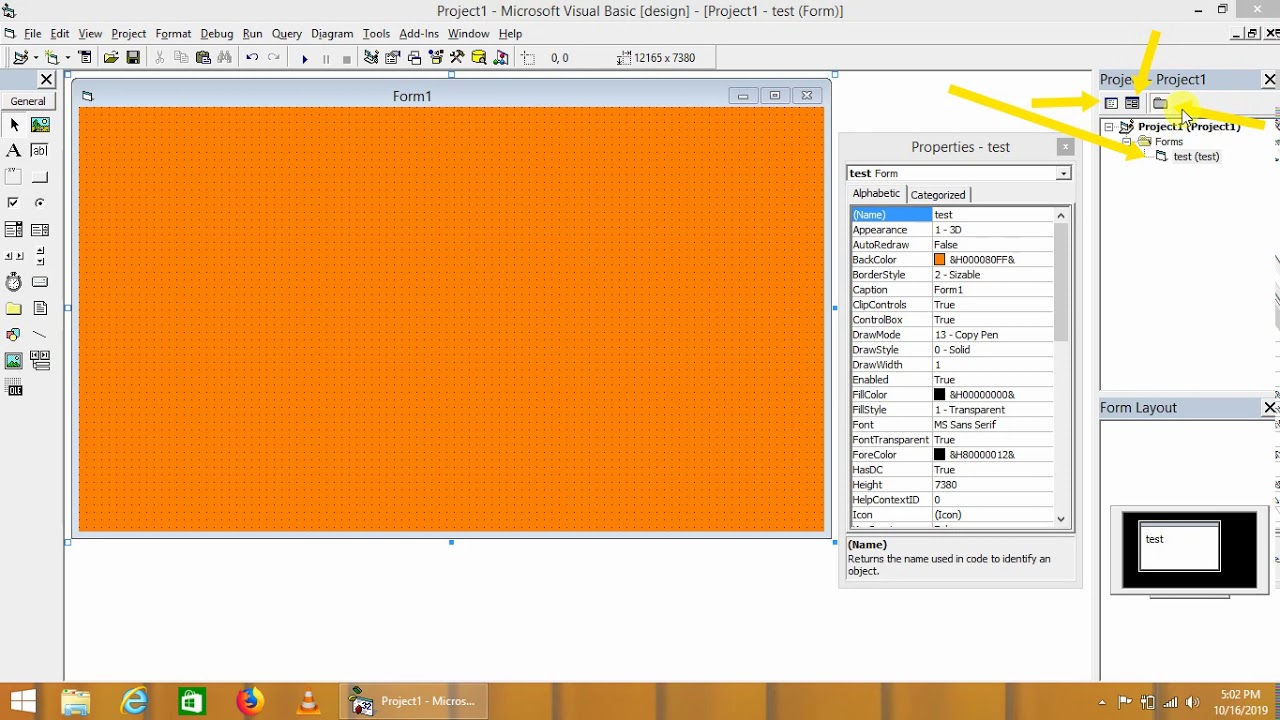Click View Code in Project Explorer
This screenshot has width=1280, height=720.
point(1111,103)
